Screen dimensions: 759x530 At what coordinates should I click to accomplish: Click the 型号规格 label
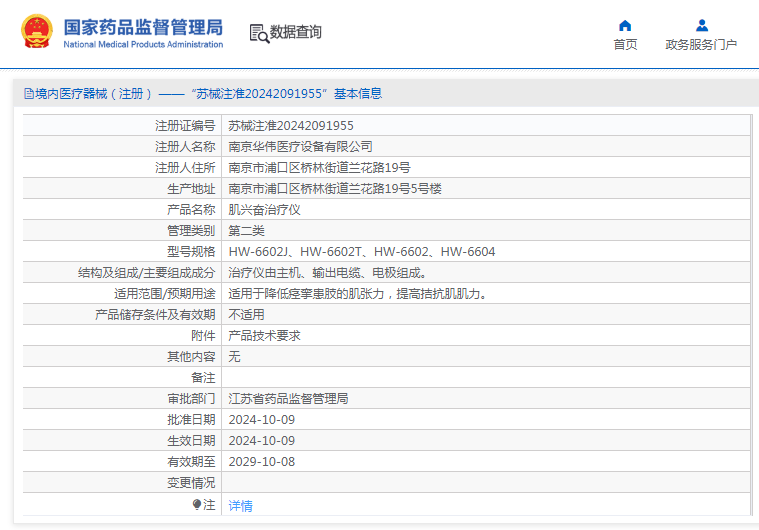click(x=191, y=252)
